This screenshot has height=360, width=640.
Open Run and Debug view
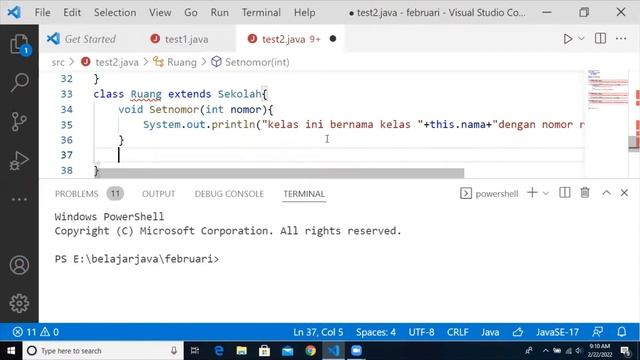click(x=19, y=160)
